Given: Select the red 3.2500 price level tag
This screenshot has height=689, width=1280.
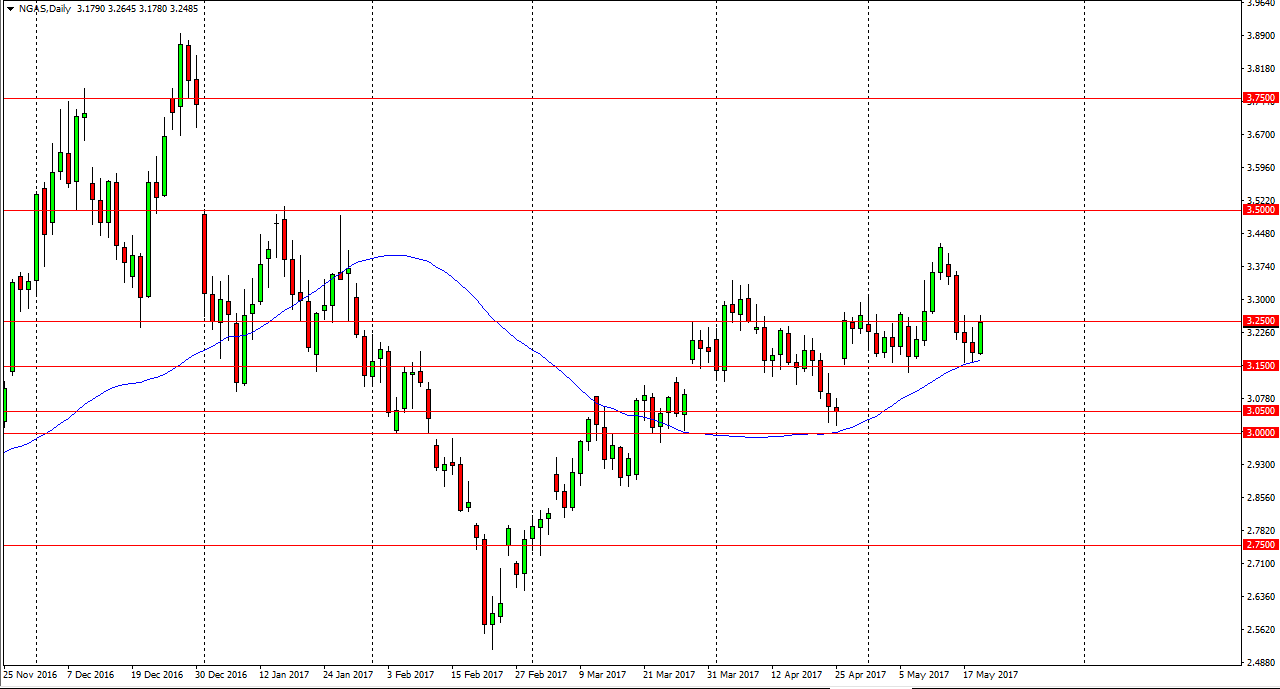Looking at the screenshot, I should pos(1260,321).
